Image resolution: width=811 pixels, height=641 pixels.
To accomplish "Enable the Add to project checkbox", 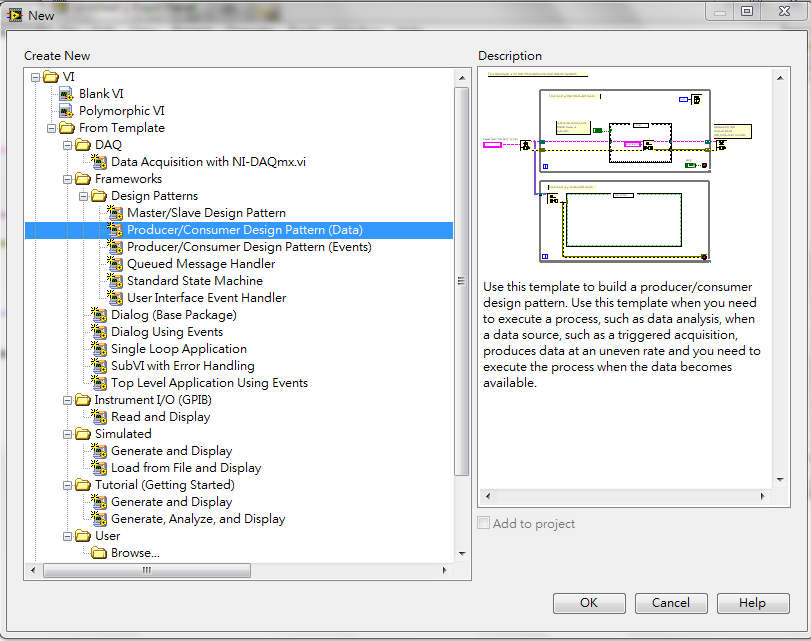I will [483, 522].
